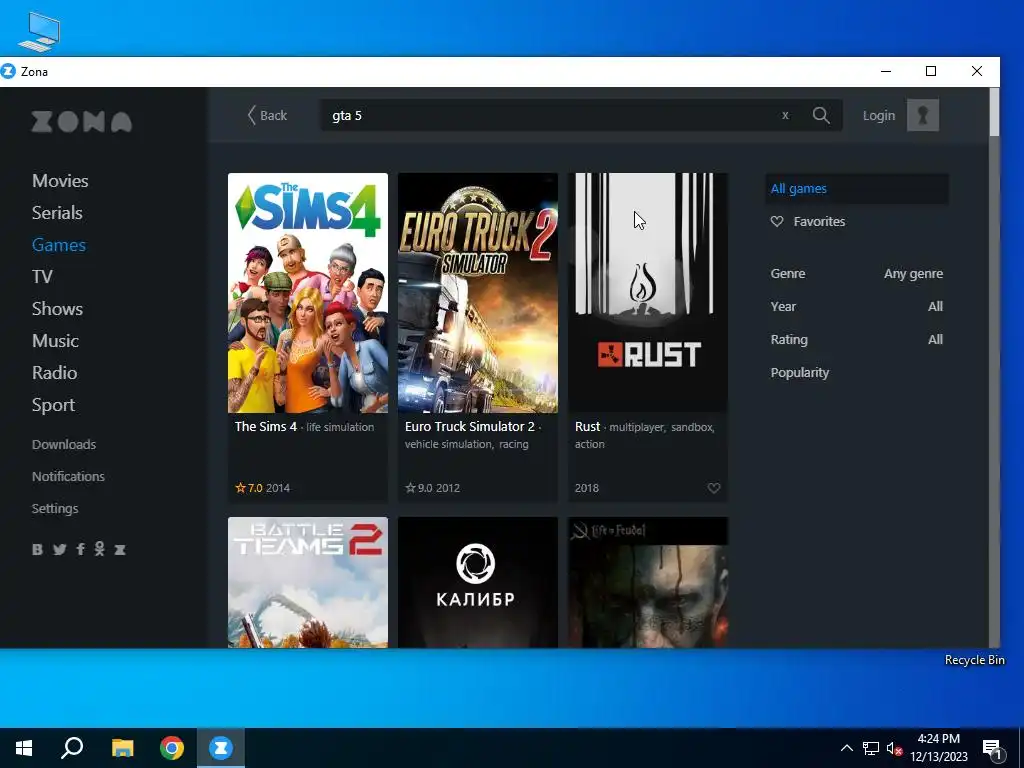Click The Sims 4 star rating icon

point(240,488)
